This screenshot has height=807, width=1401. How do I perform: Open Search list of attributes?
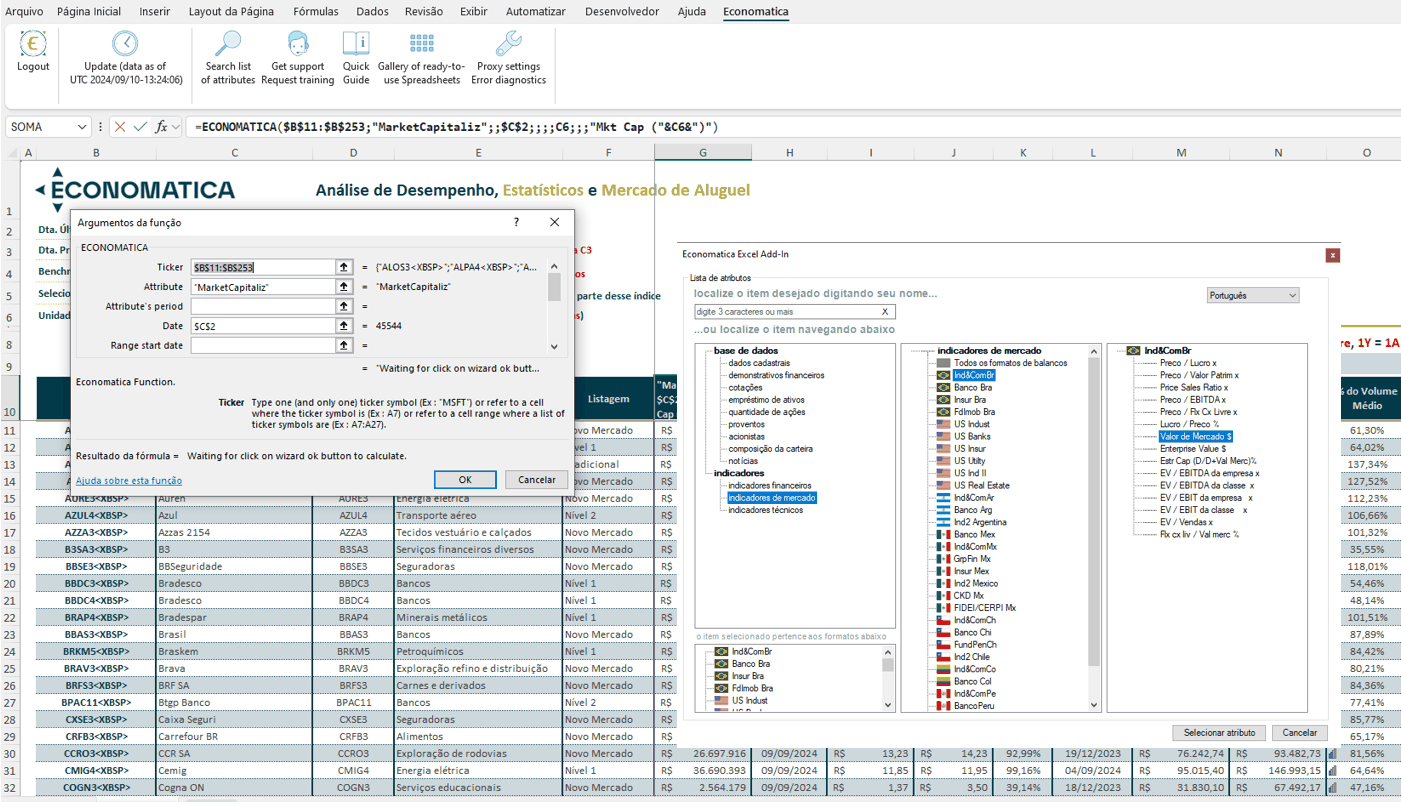(228, 44)
